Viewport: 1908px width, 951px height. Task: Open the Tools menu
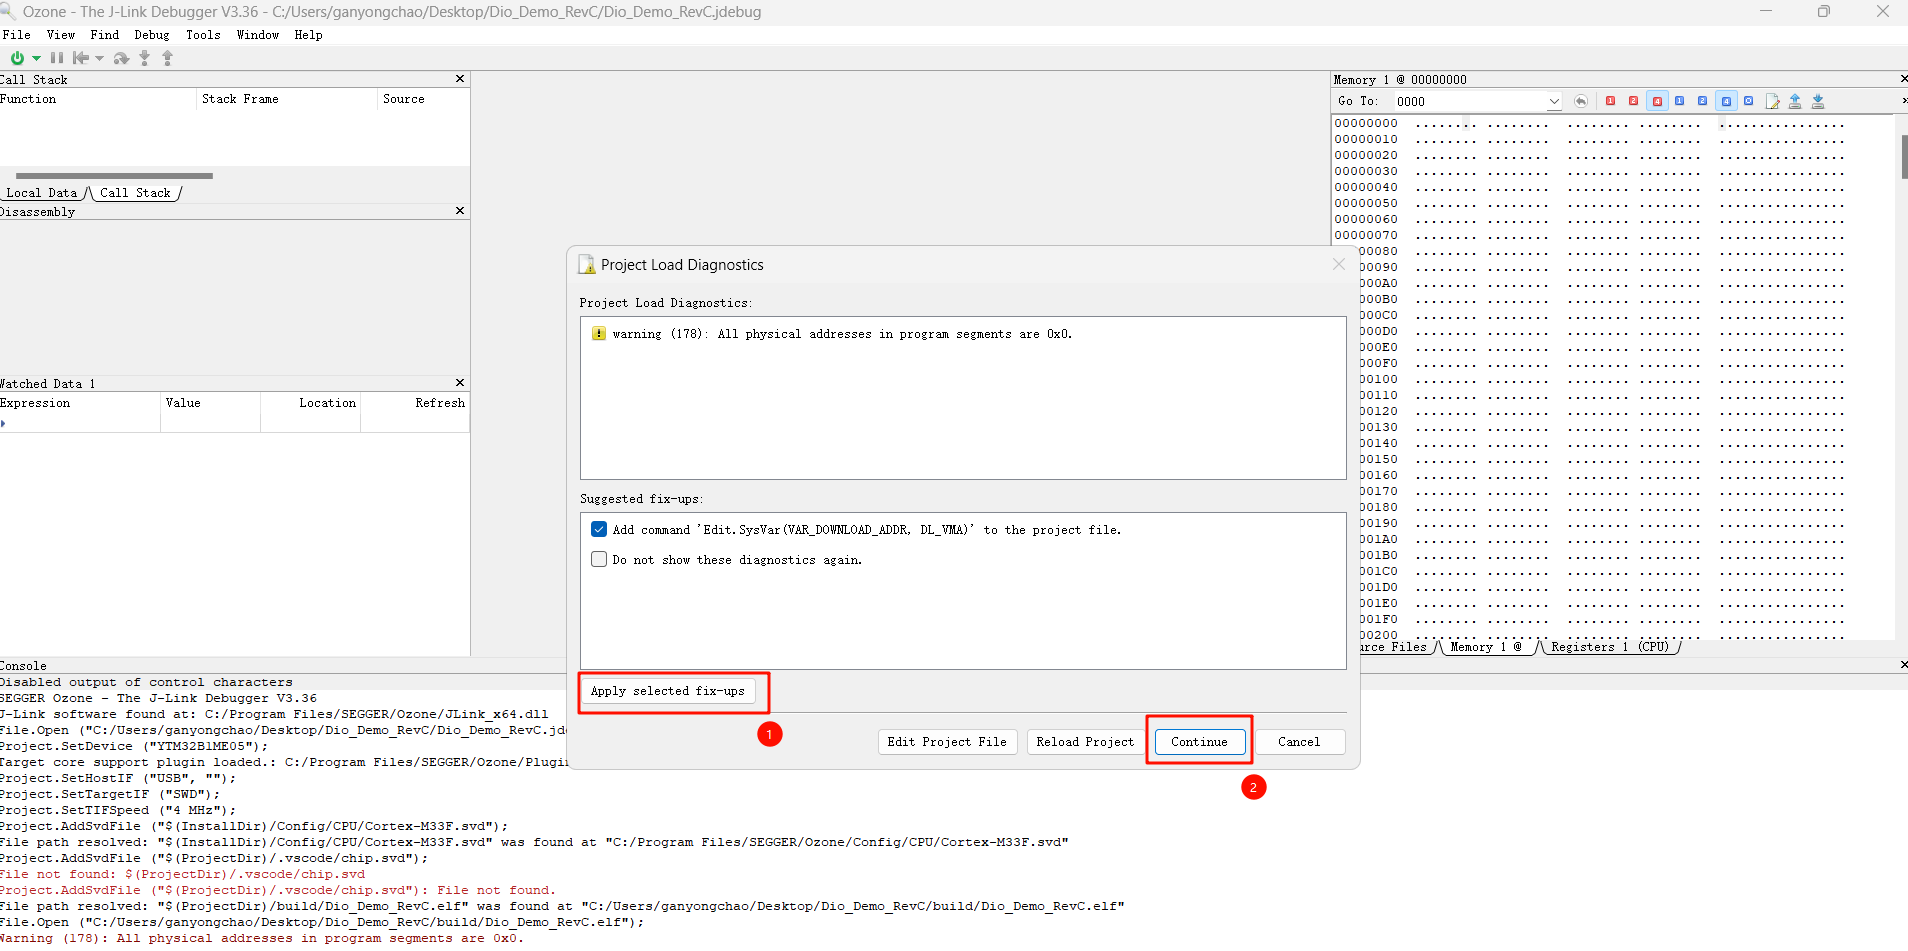203,35
